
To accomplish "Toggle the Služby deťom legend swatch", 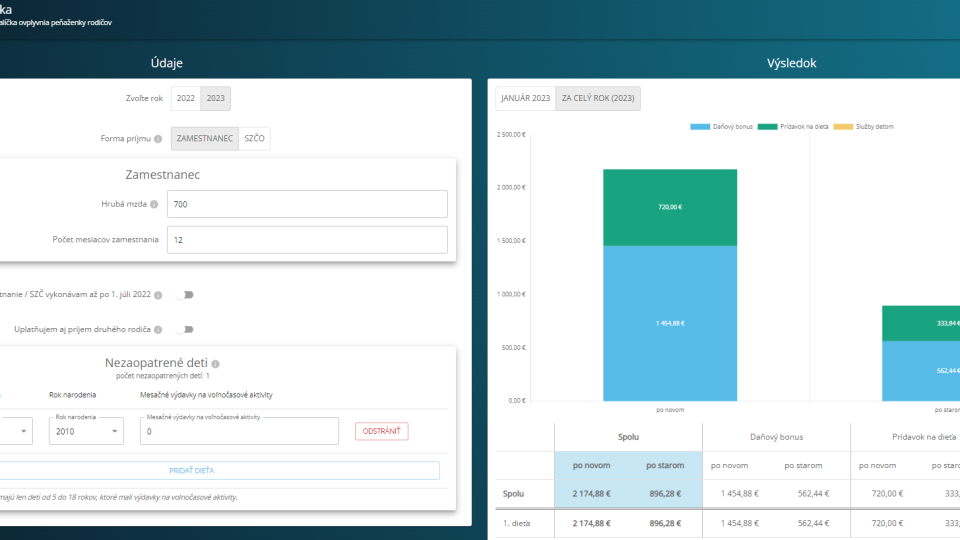I will (843, 127).
